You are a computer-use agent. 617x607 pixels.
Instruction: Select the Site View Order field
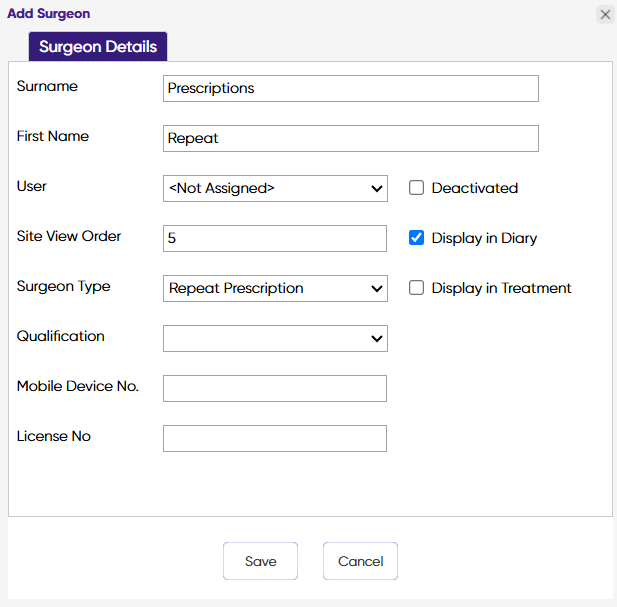(x=274, y=238)
